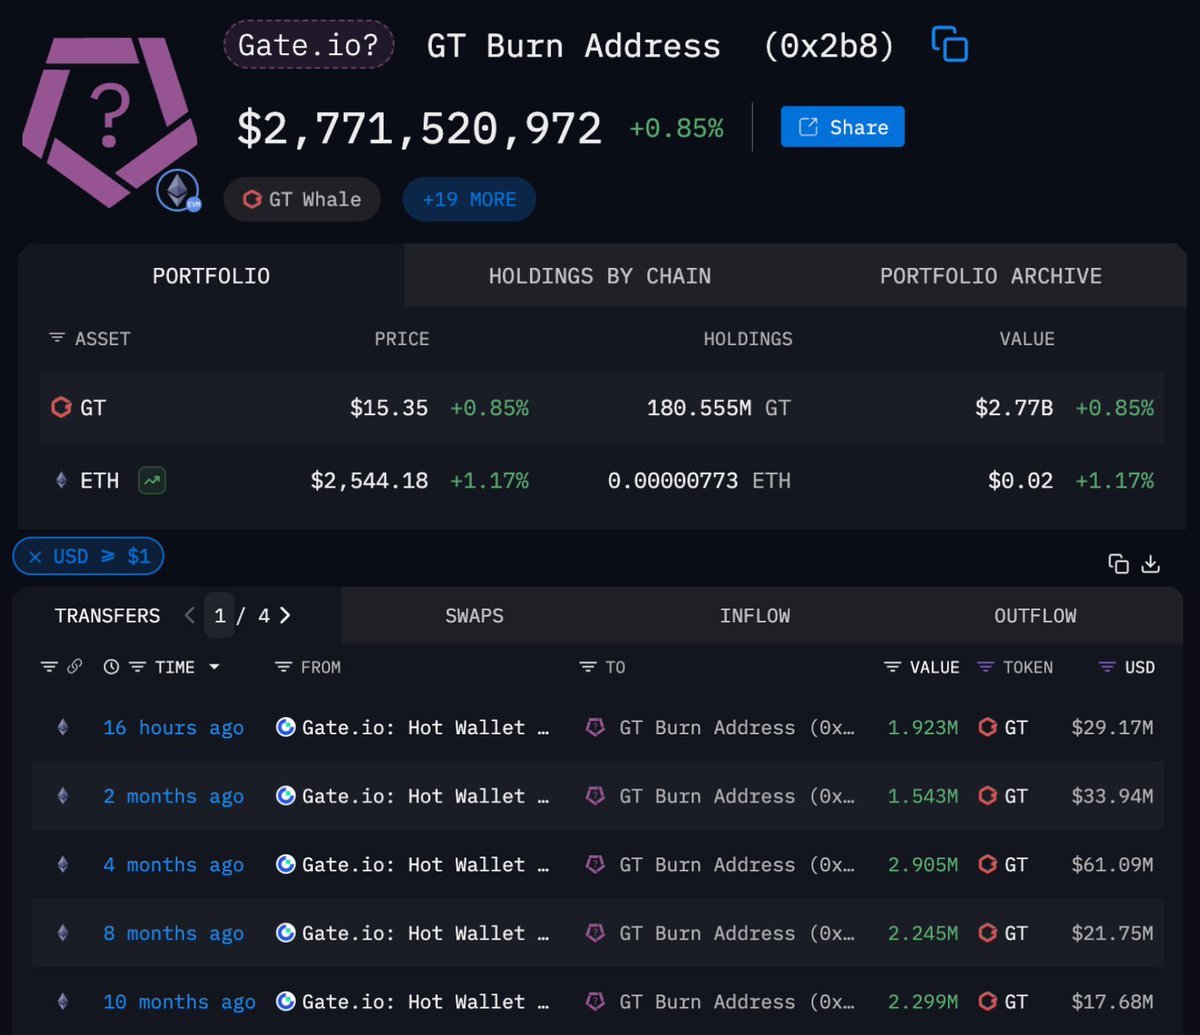Screen dimensions: 1200x1035
Task: Click burn address icon on 10 months ago row
Action: click(595, 1001)
